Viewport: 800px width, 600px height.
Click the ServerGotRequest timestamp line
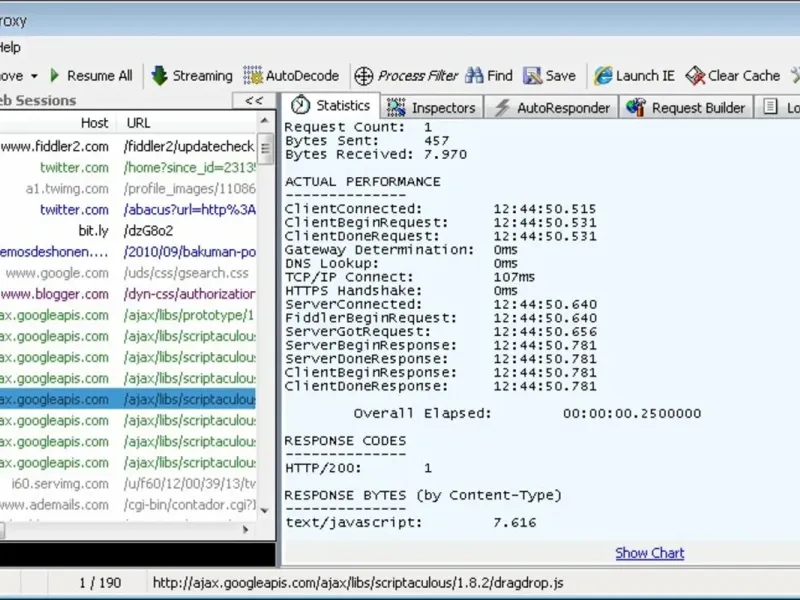[x=440, y=332]
